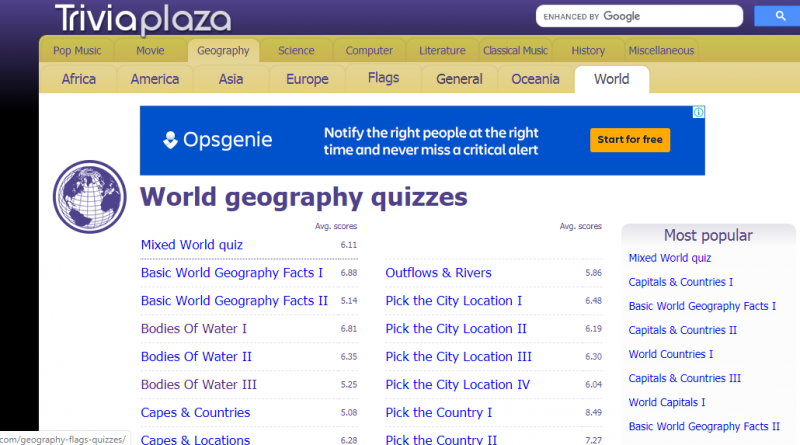Focus the Google search input field
The height and width of the screenshot is (445, 800).
click(639, 16)
